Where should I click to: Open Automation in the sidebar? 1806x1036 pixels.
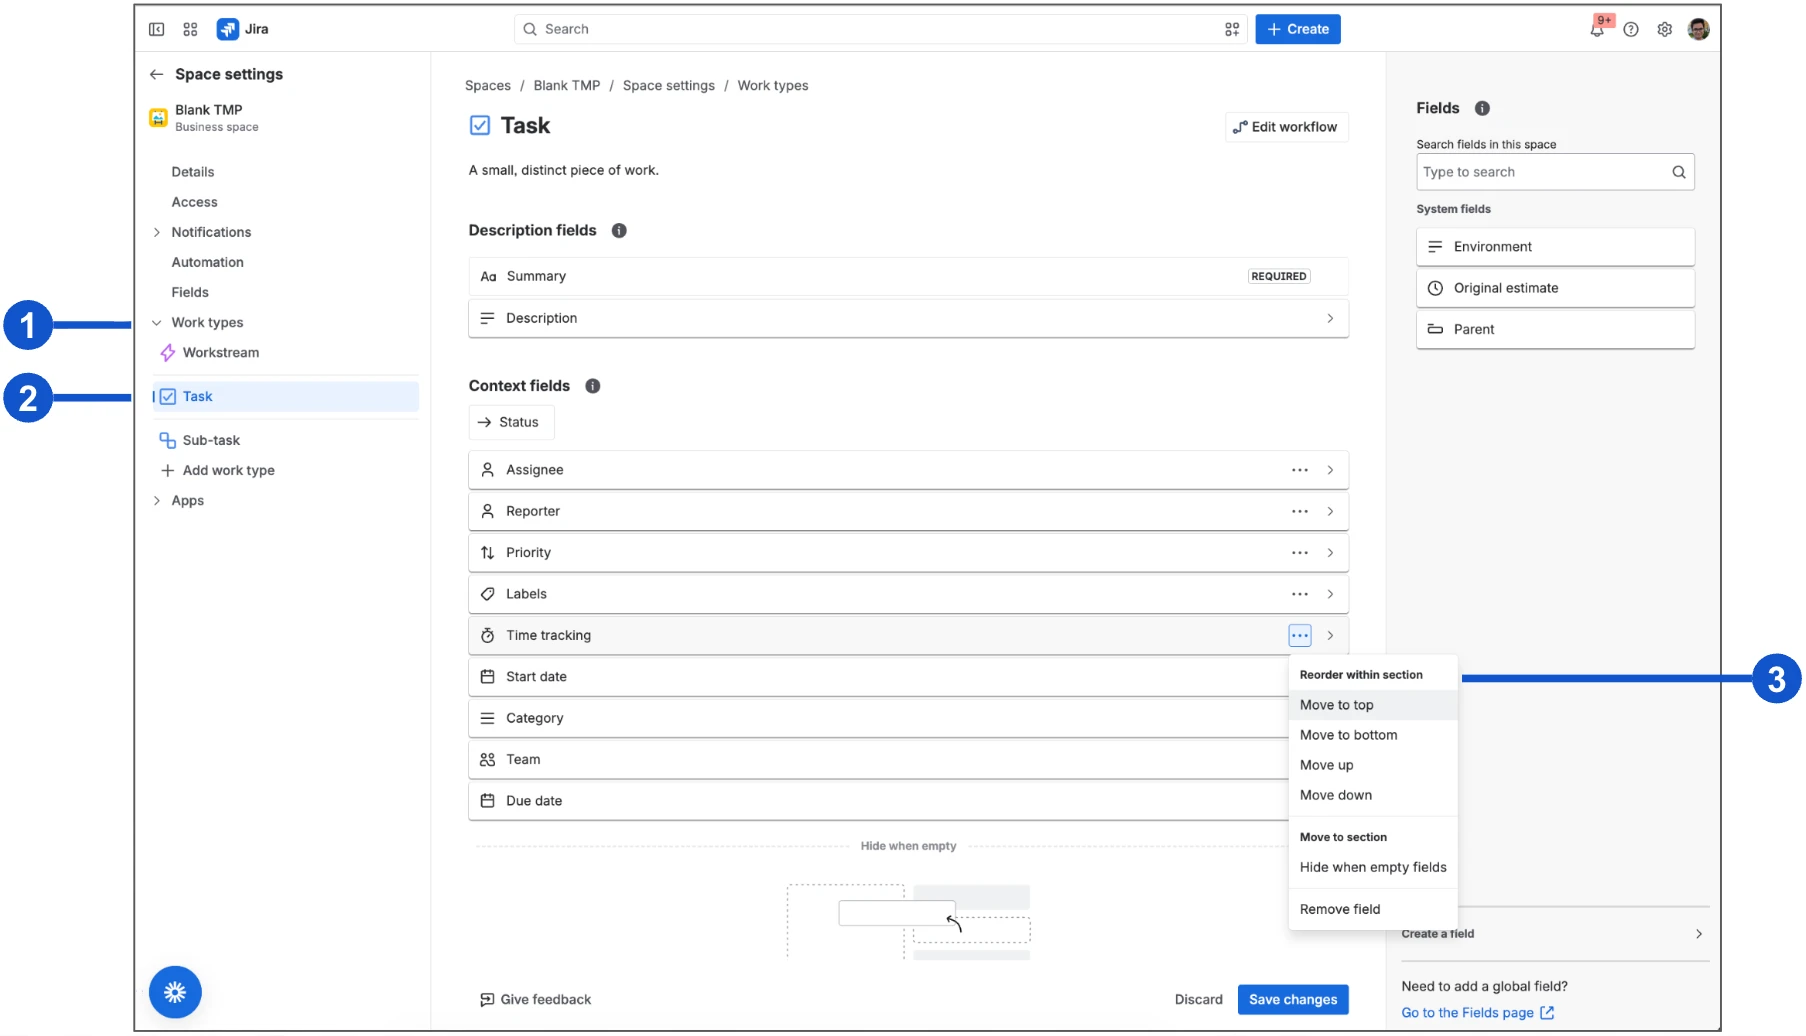[x=207, y=262]
